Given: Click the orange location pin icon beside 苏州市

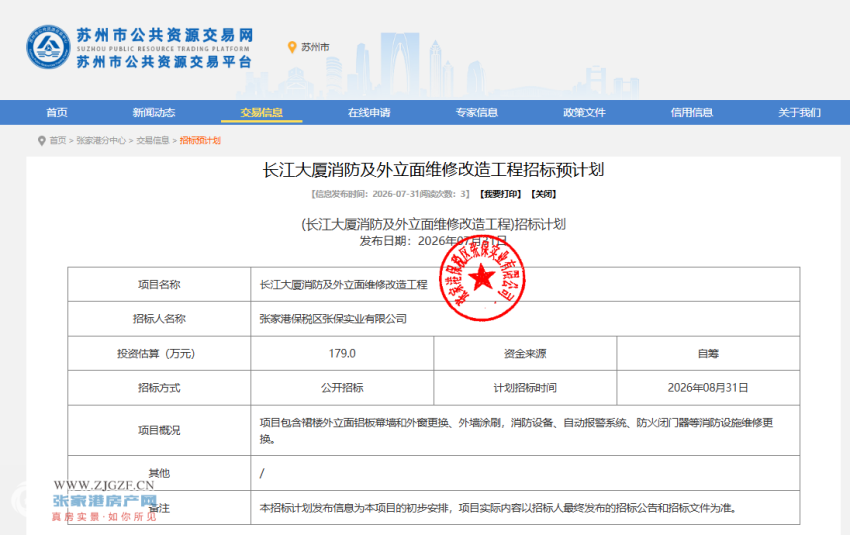Looking at the screenshot, I should pos(292,47).
